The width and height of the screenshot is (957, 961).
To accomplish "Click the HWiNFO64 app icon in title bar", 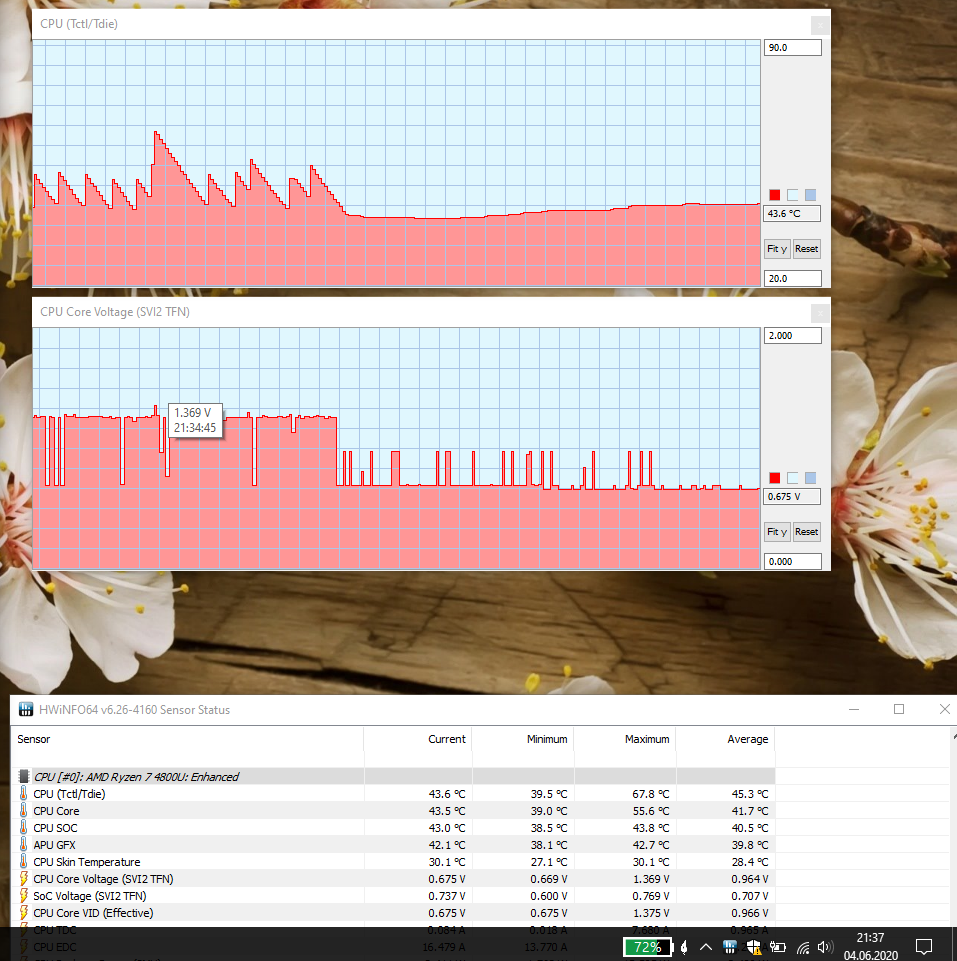I will coord(26,710).
